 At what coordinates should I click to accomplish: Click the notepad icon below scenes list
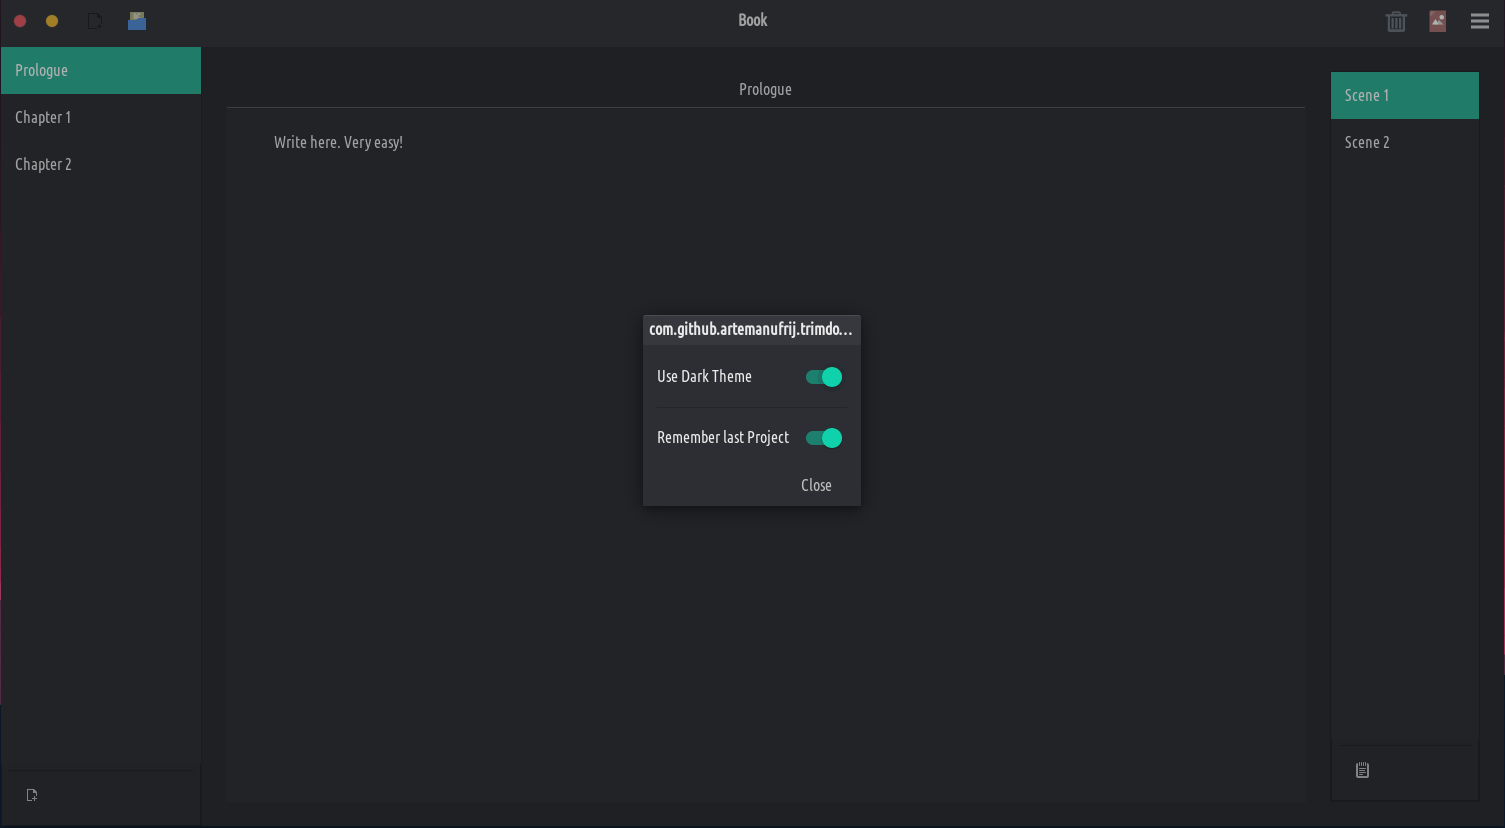[x=1362, y=770]
